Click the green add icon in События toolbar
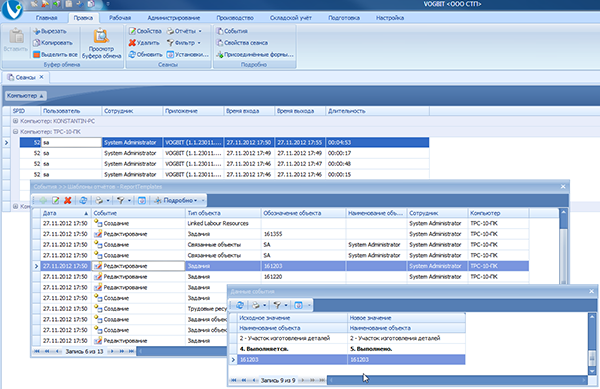 coord(43,200)
